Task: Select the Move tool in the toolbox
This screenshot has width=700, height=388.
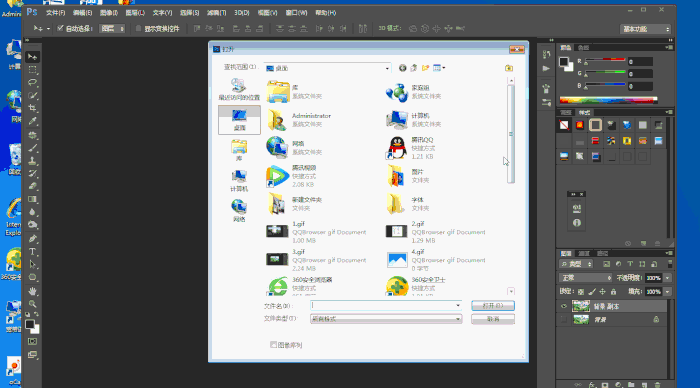Action: click(32, 57)
